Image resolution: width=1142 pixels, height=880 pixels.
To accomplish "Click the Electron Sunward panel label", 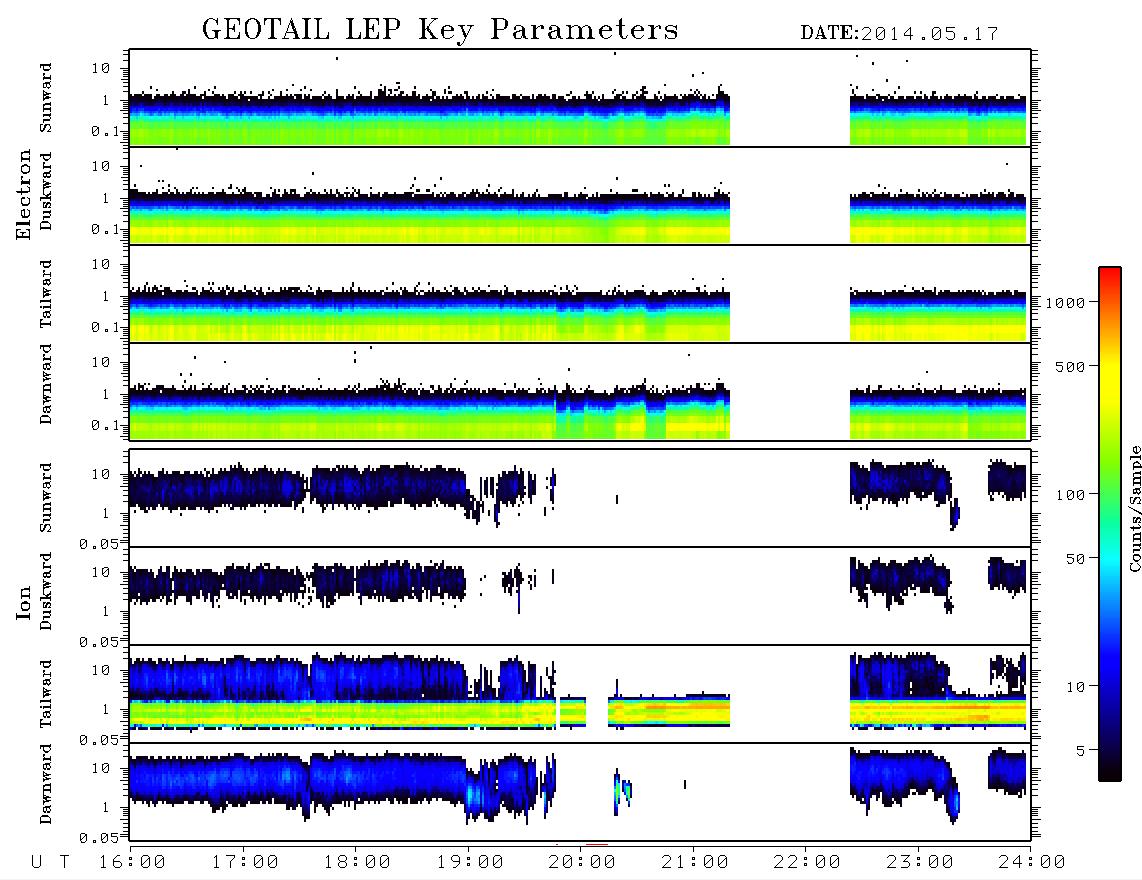I will pyautogui.click(x=46, y=98).
